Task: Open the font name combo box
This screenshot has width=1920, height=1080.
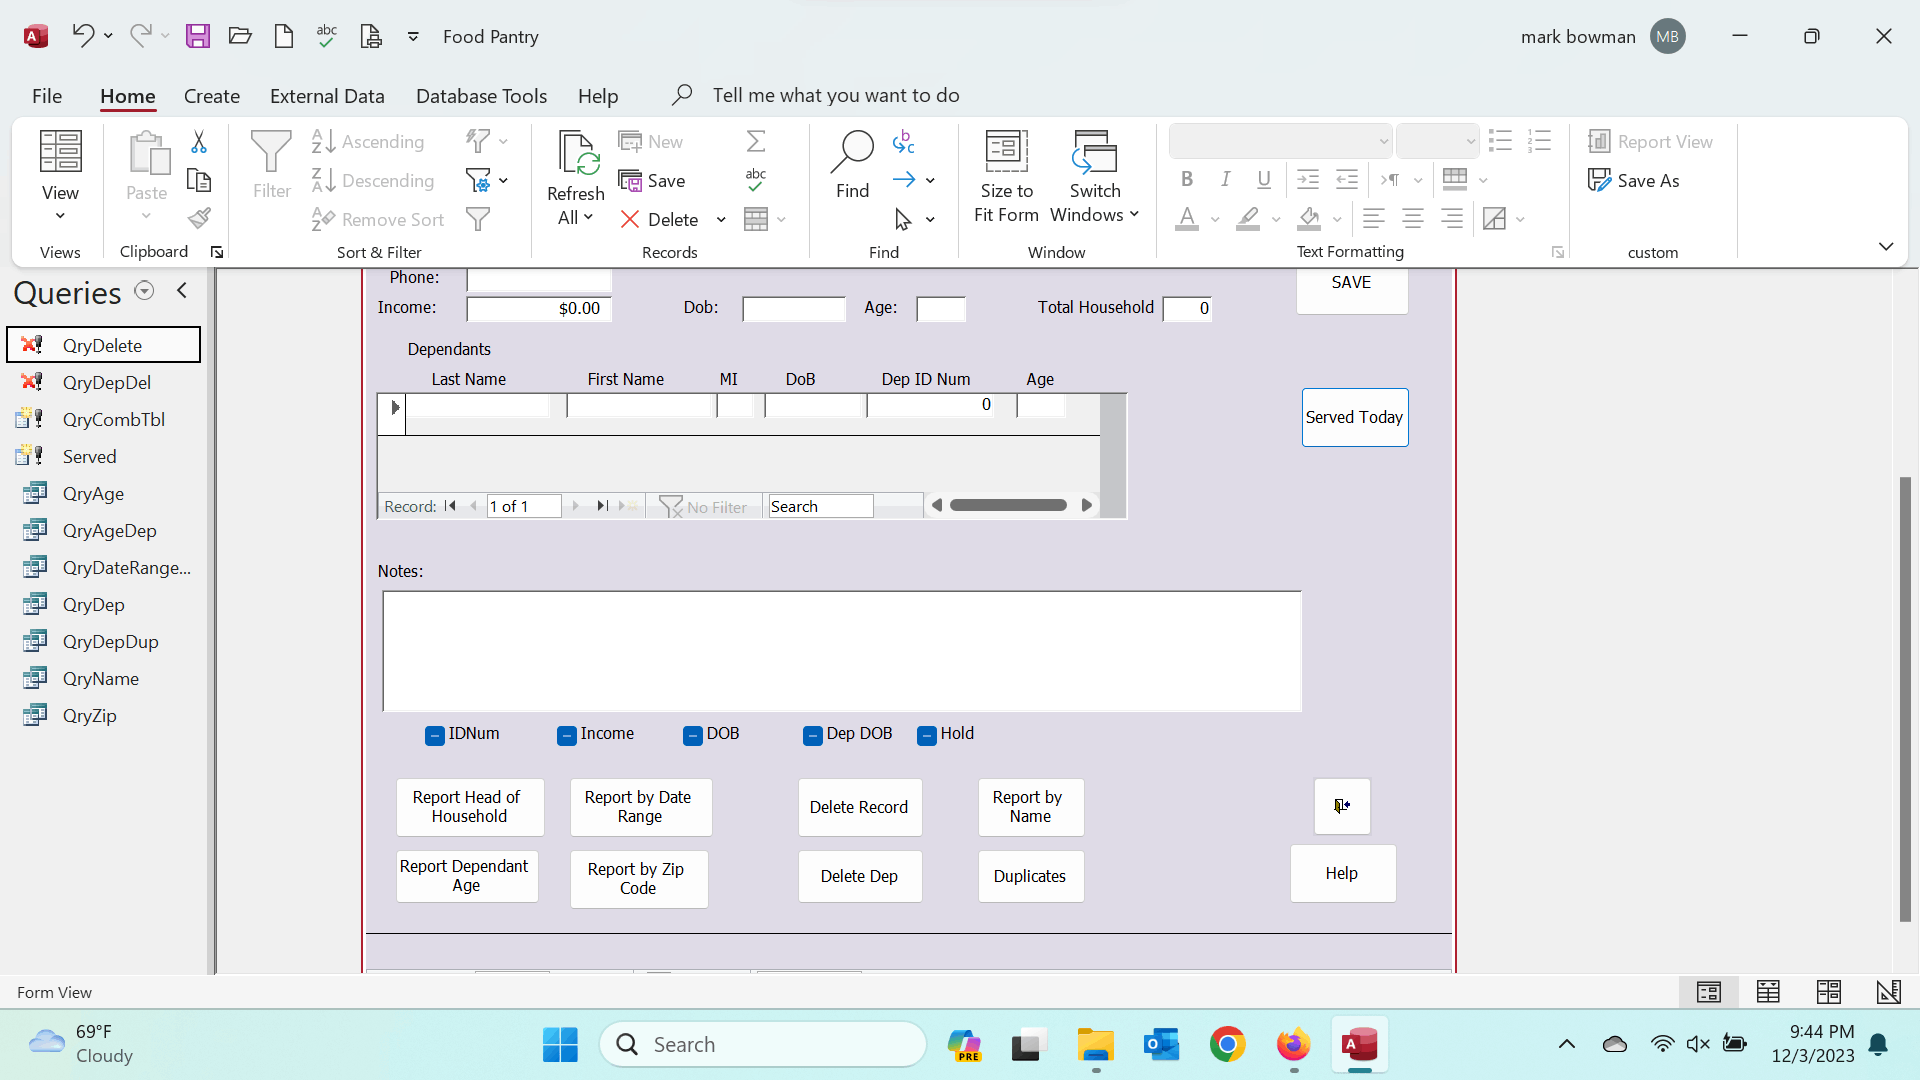Action: tap(1280, 141)
